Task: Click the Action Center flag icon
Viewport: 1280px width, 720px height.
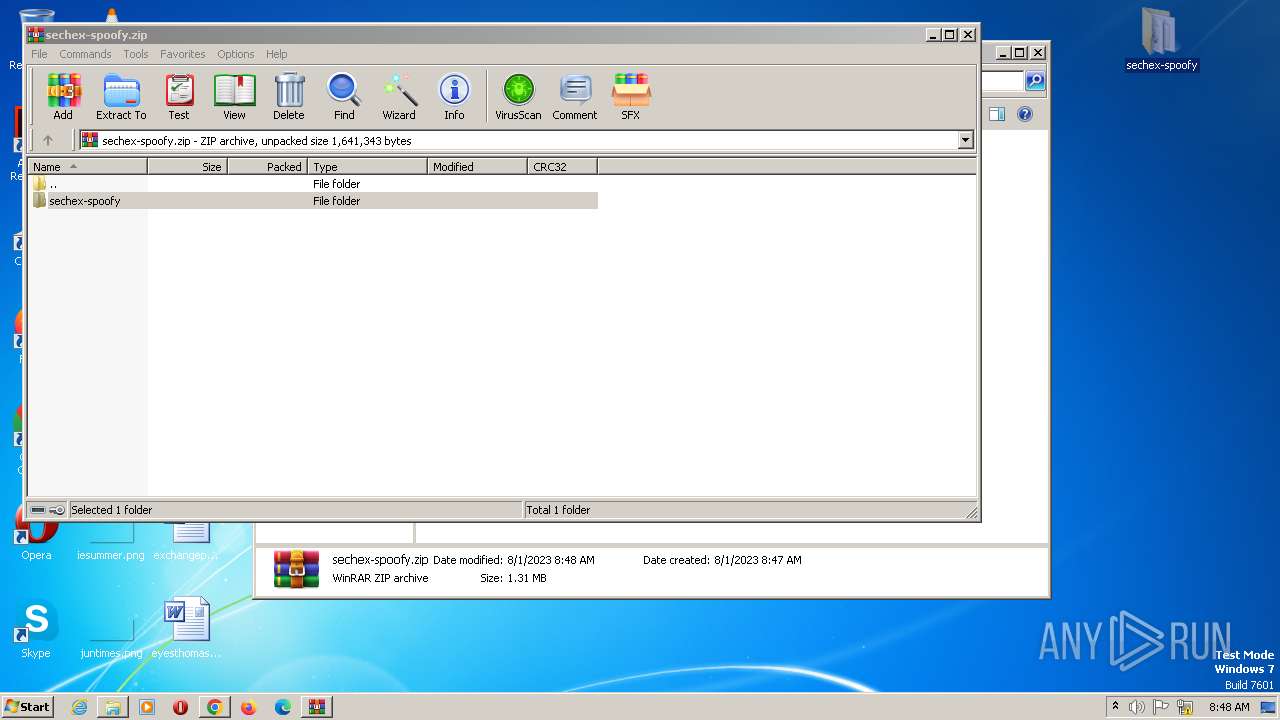Action: point(1161,707)
